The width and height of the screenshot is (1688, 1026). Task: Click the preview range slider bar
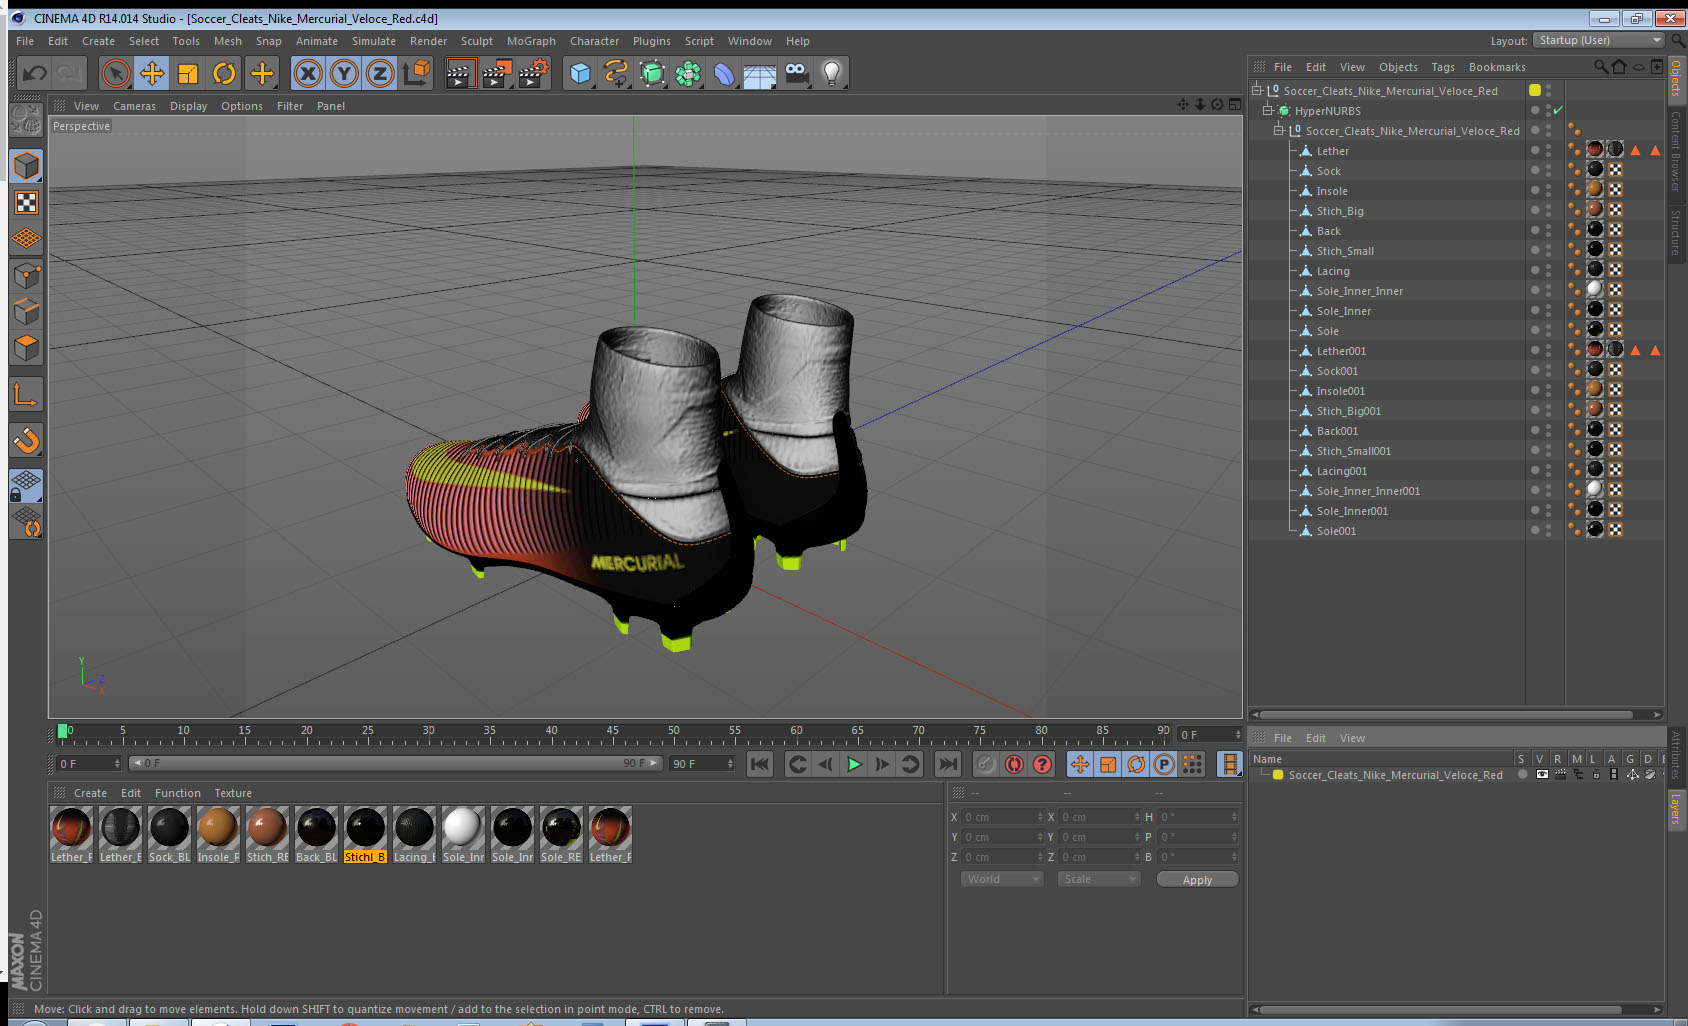[x=396, y=763]
